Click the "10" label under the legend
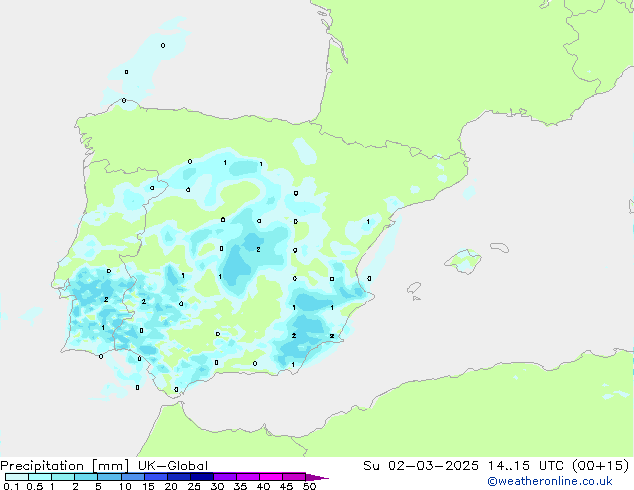634x490 pixels. coord(125,486)
